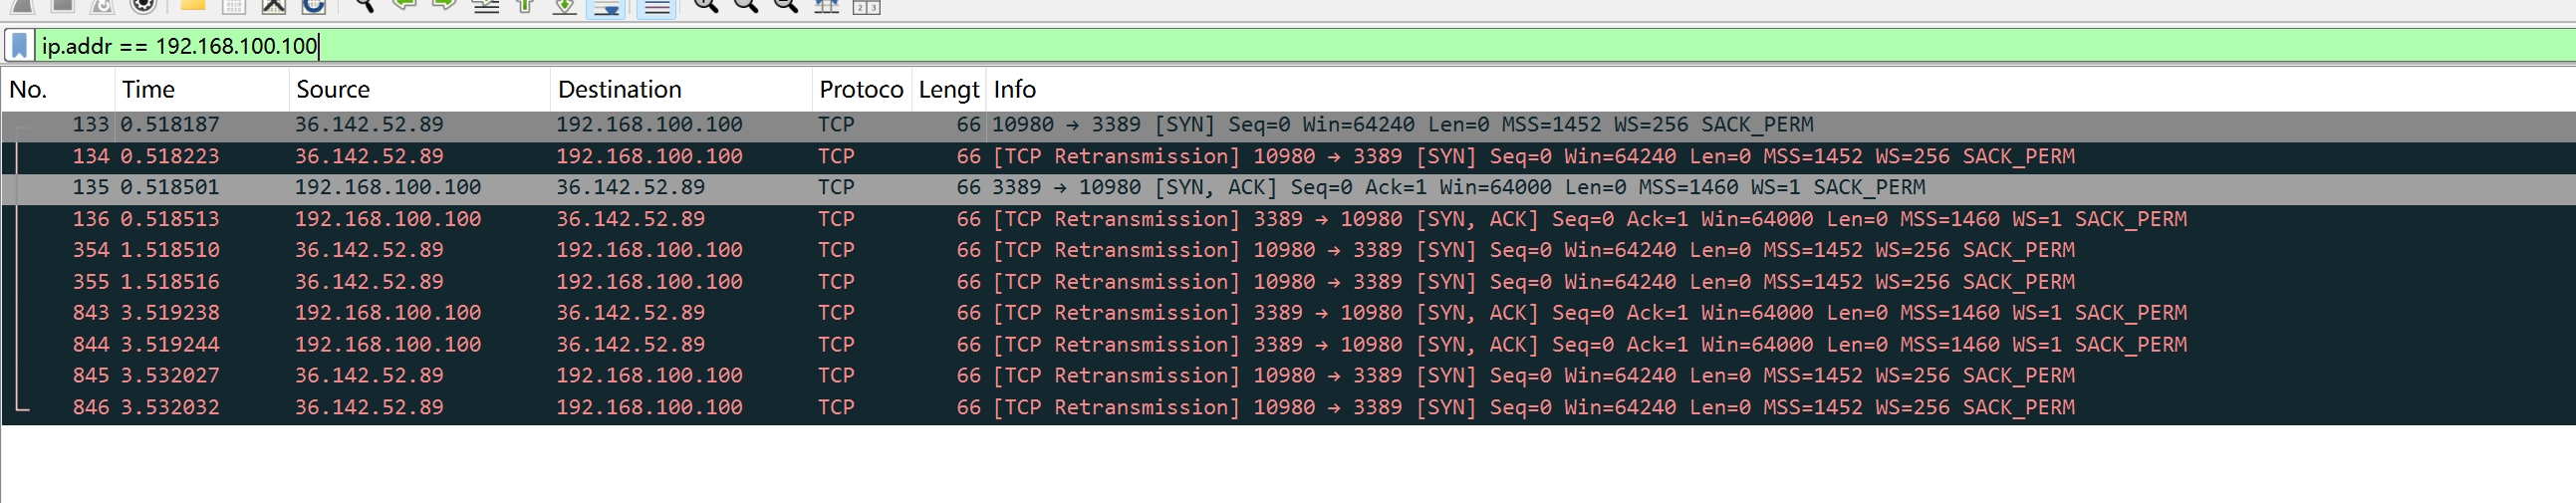Open the capture options gear icon

point(144,5)
